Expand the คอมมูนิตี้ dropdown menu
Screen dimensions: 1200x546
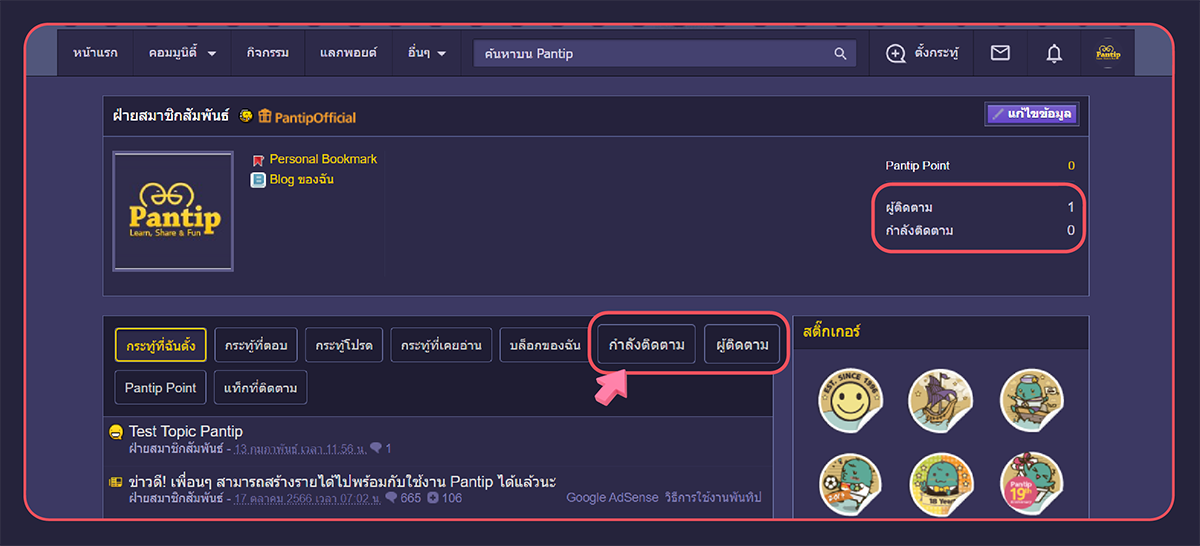click(182, 53)
